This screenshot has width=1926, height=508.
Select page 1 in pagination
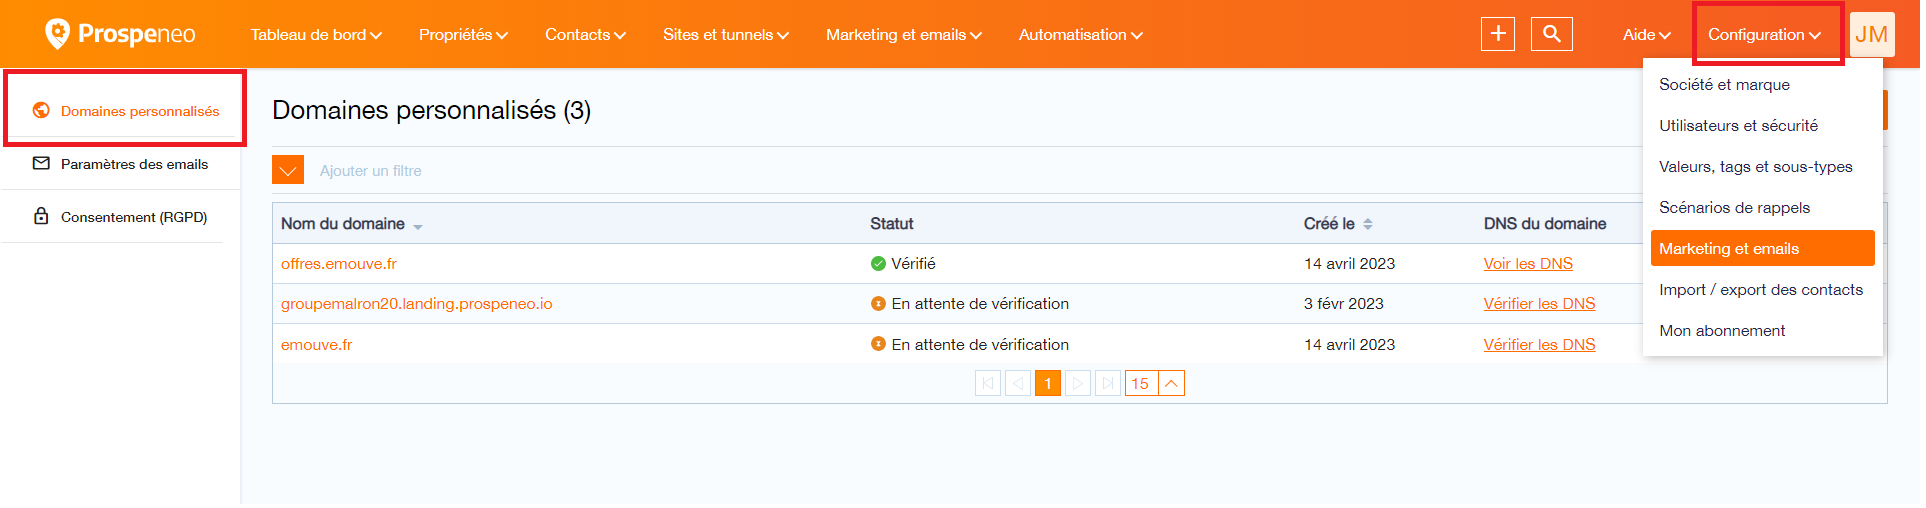click(1048, 383)
